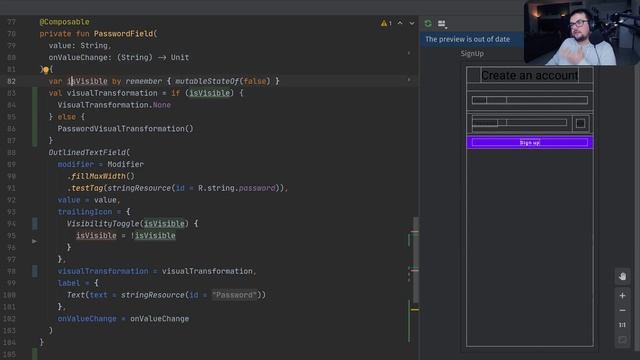Image resolution: width=640 pixels, height=360 pixels.
Task: Click '!isVisible' at end of line 95
Action: [153, 236]
